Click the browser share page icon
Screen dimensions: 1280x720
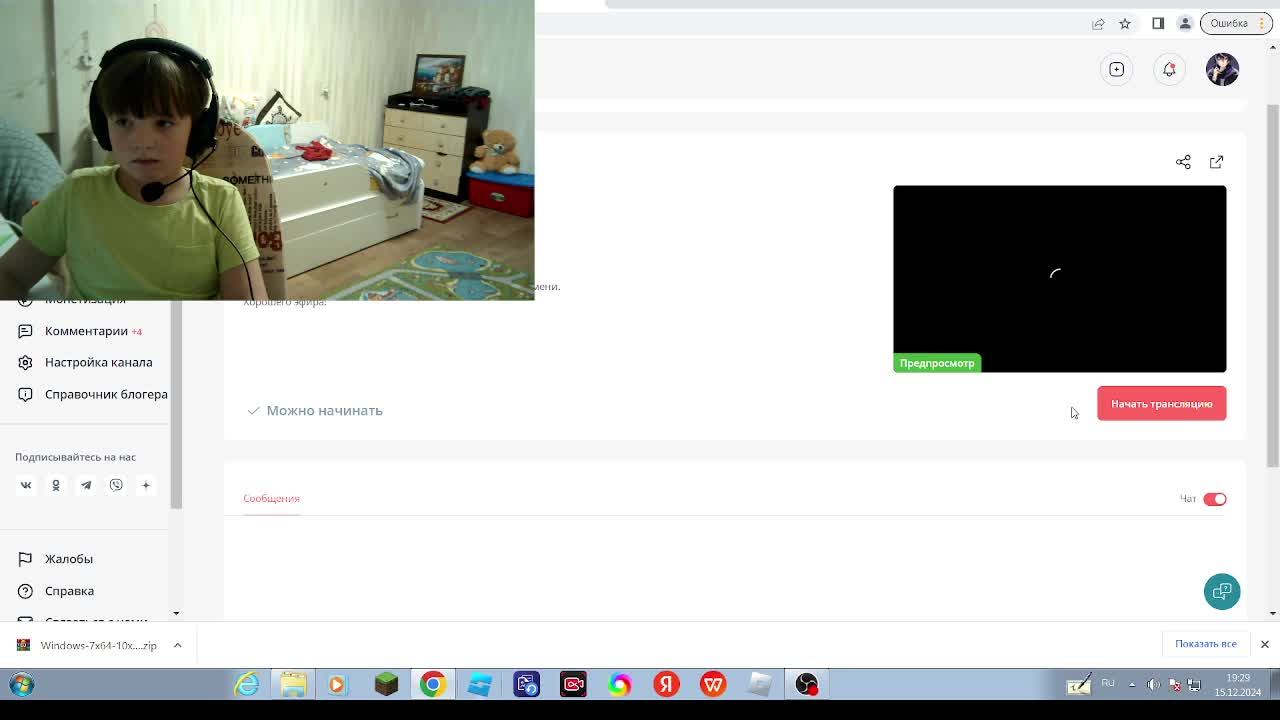click(1098, 23)
